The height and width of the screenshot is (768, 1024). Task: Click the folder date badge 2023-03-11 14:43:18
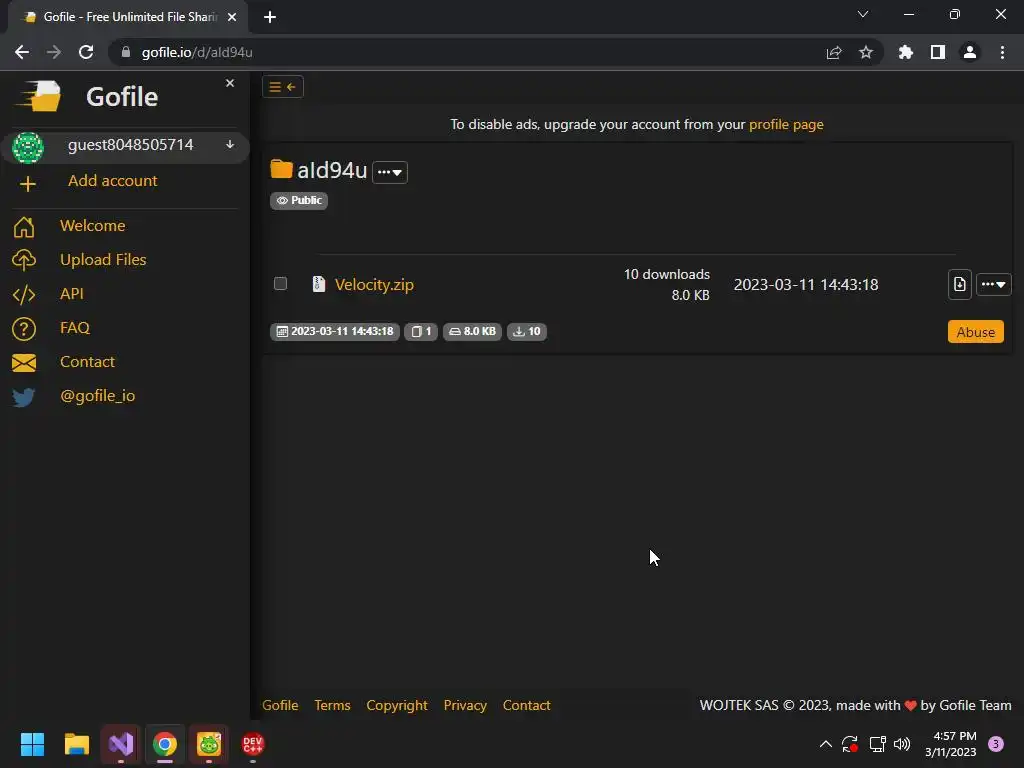pyautogui.click(x=334, y=332)
